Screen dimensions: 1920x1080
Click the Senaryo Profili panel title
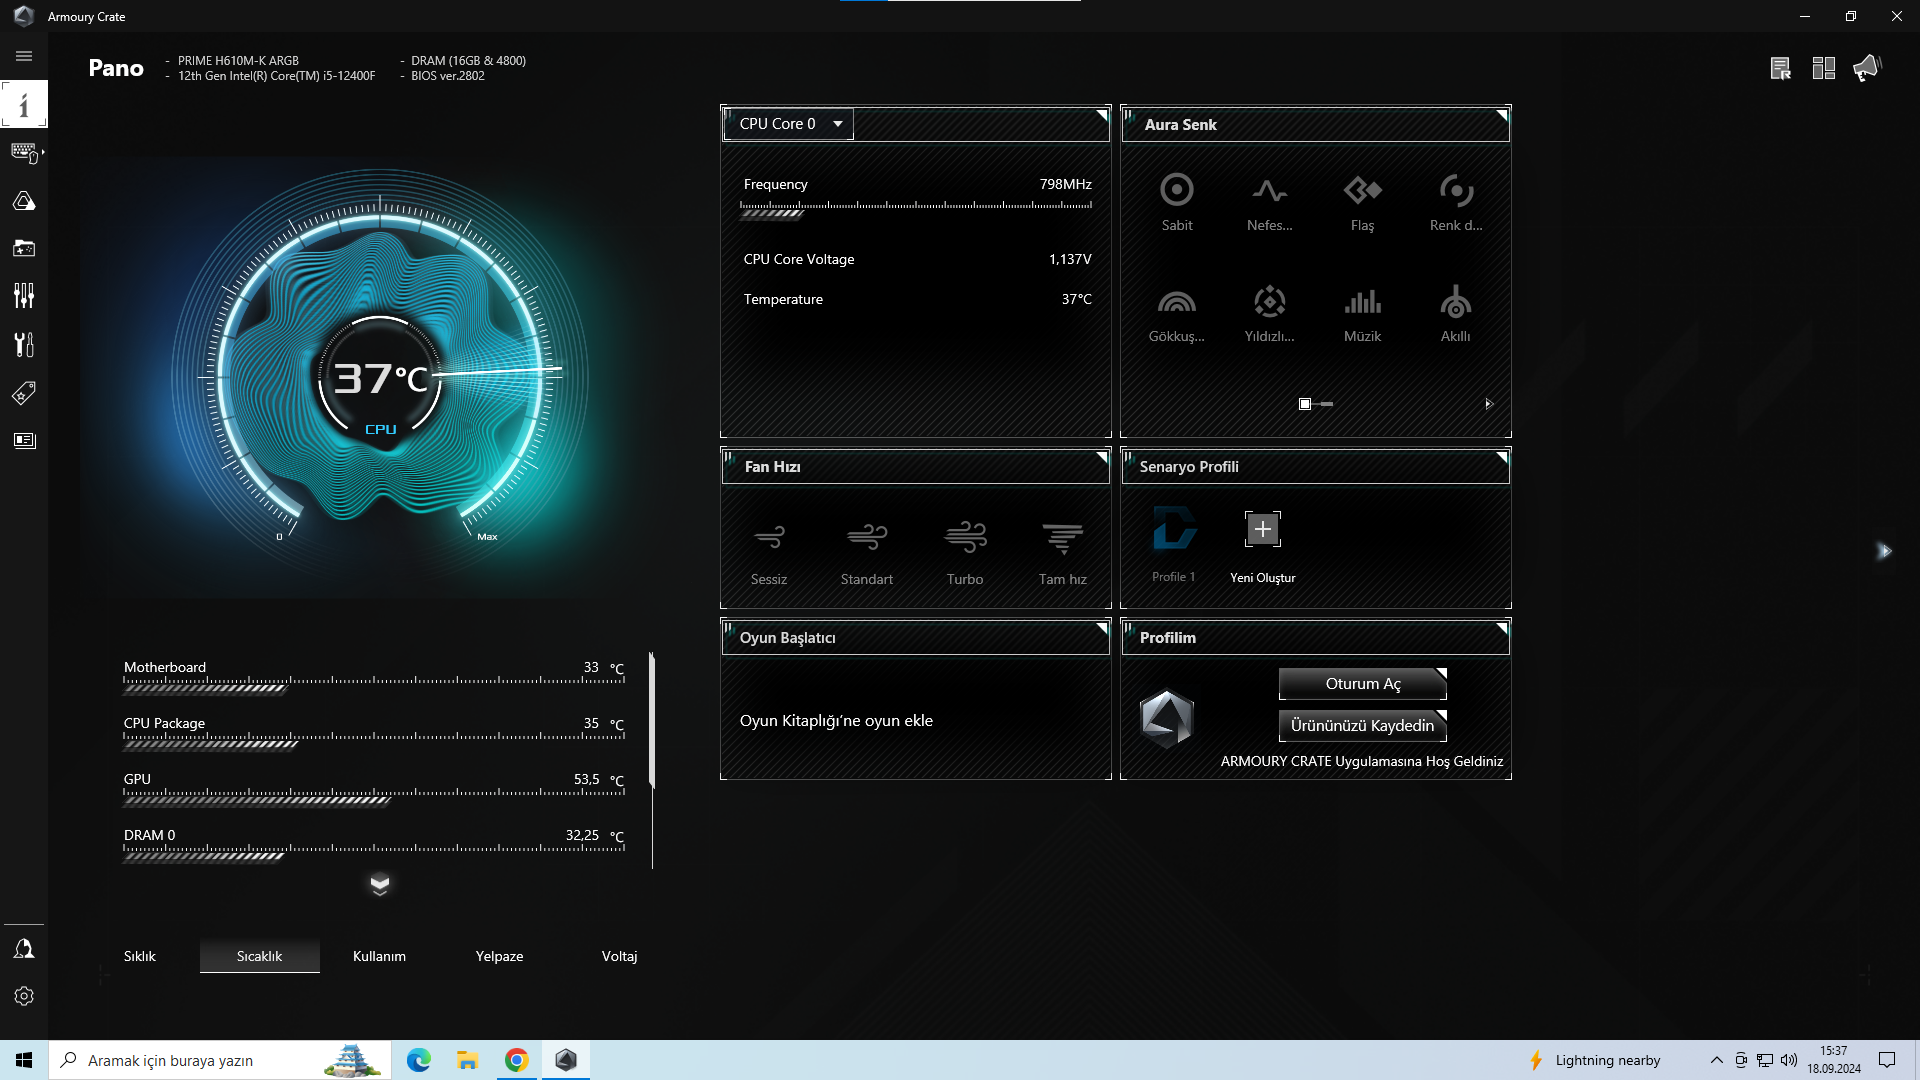pos(1189,467)
